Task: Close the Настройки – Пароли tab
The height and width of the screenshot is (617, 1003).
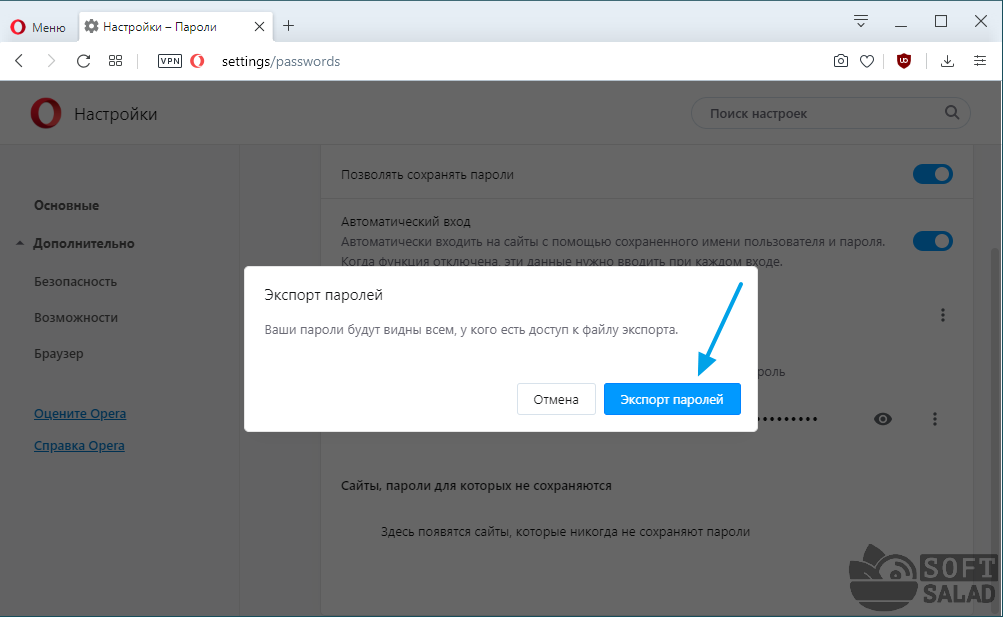Action: 259,27
